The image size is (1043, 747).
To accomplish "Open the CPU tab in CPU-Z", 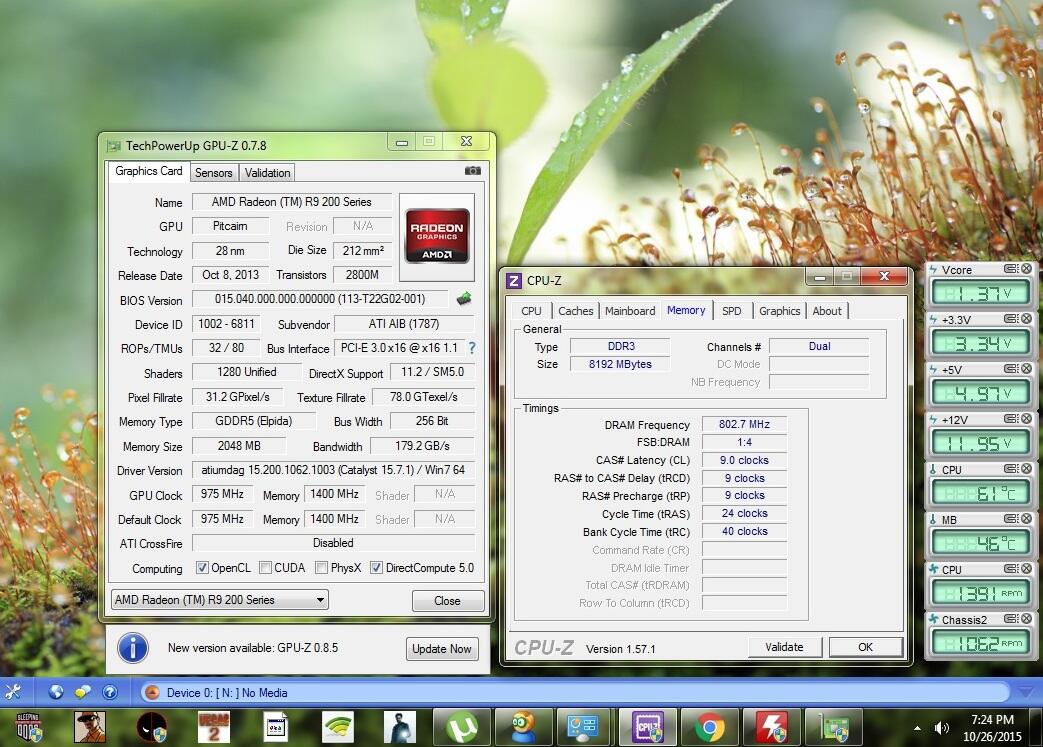I will pos(531,311).
